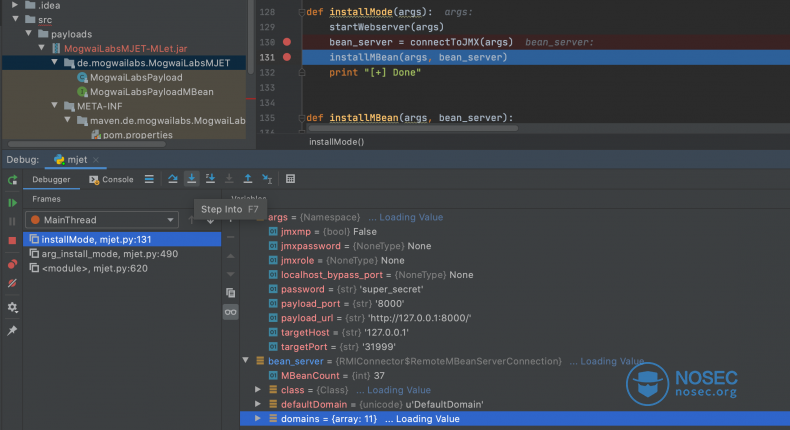Collapse MogwaiLabsMJET-MLet.jar node

(x=42, y=48)
